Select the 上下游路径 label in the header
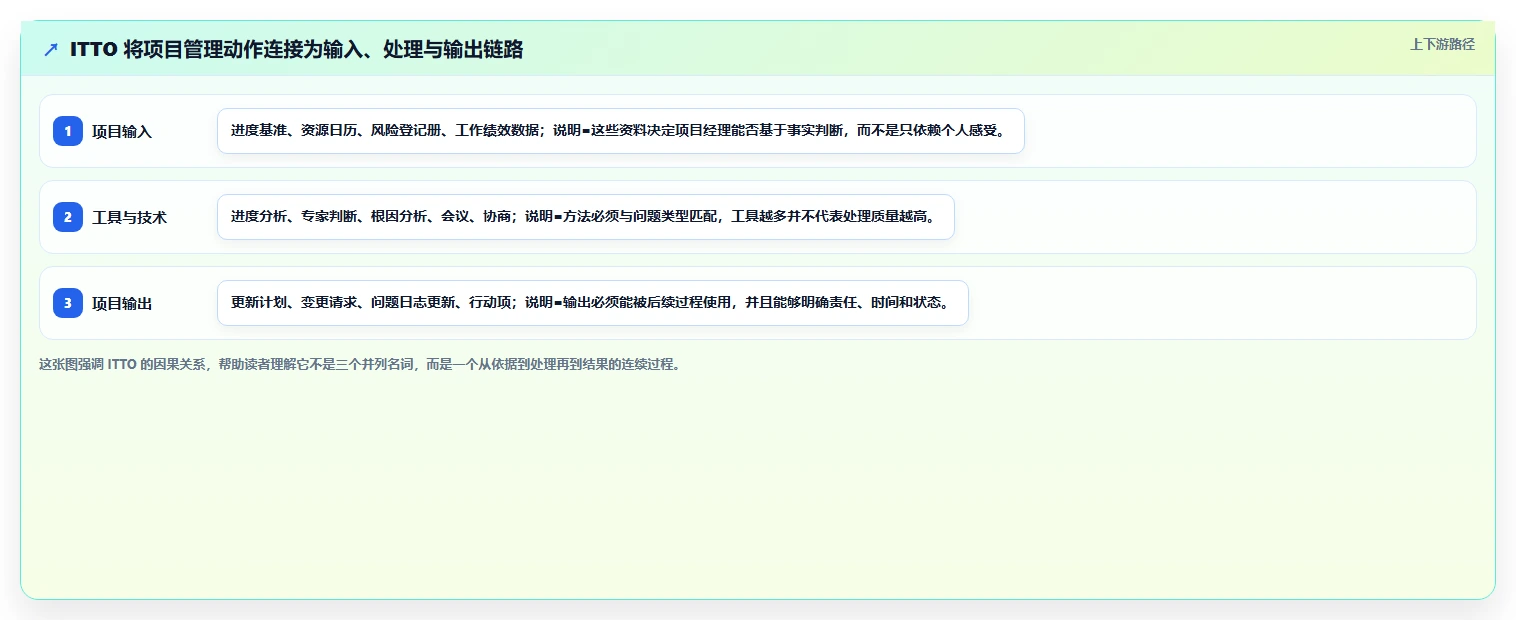The height and width of the screenshot is (620, 1516). 1442,44
